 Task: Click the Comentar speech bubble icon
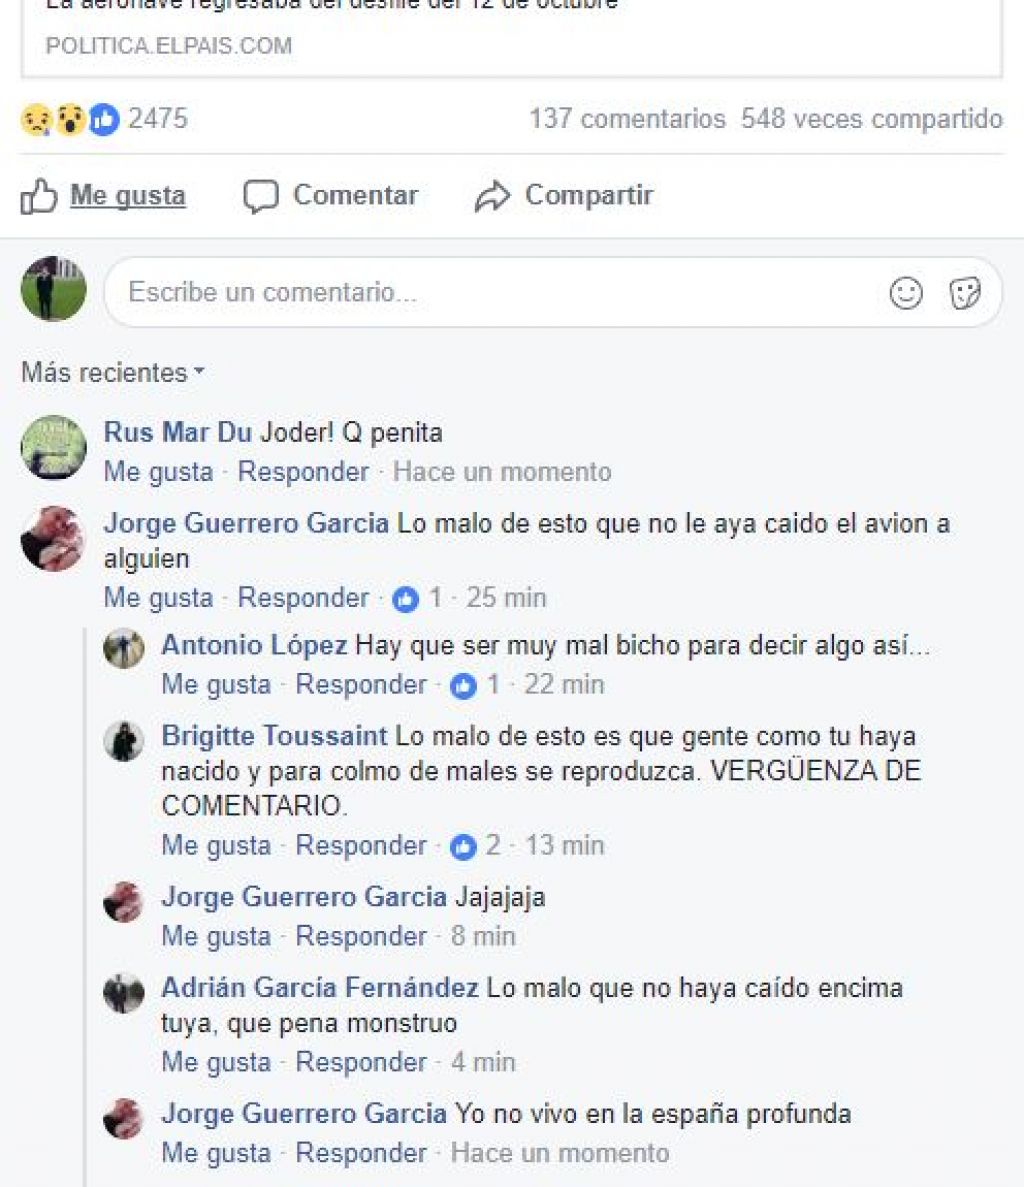click(x=260, y=197)
